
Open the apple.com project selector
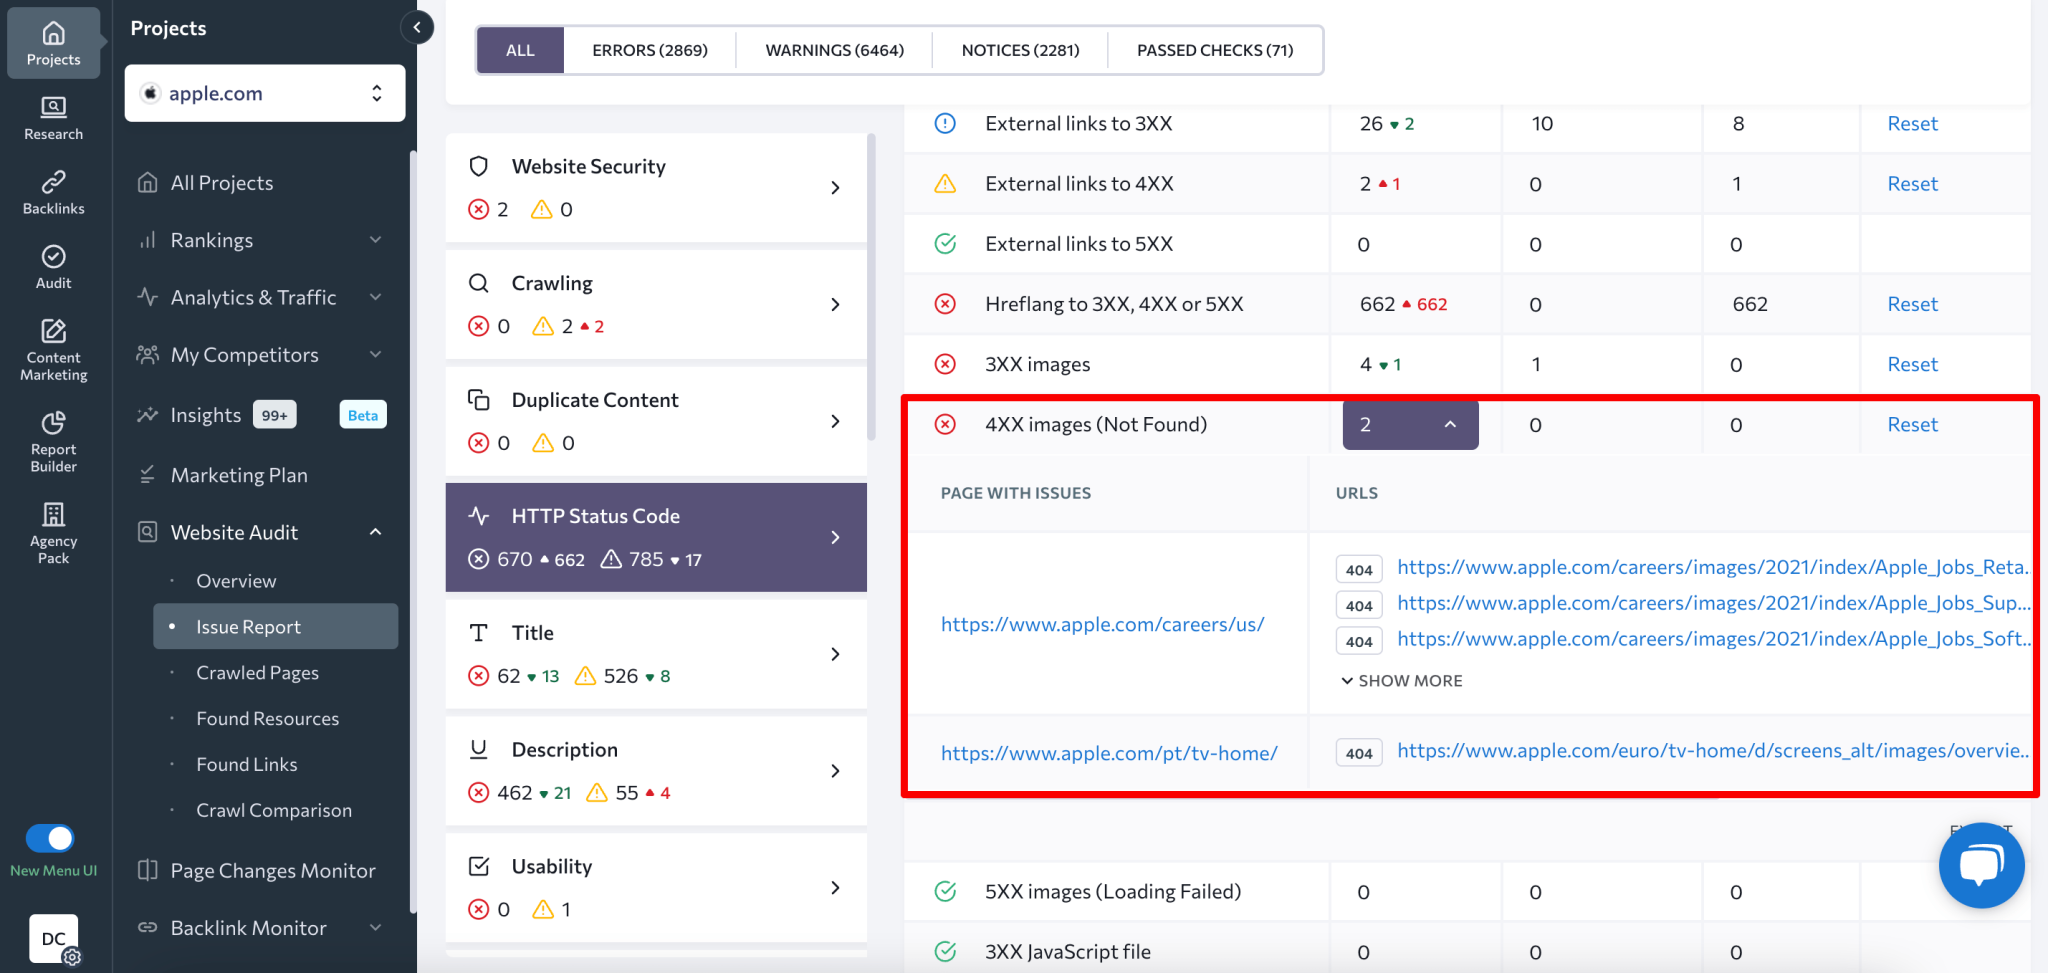264,93
